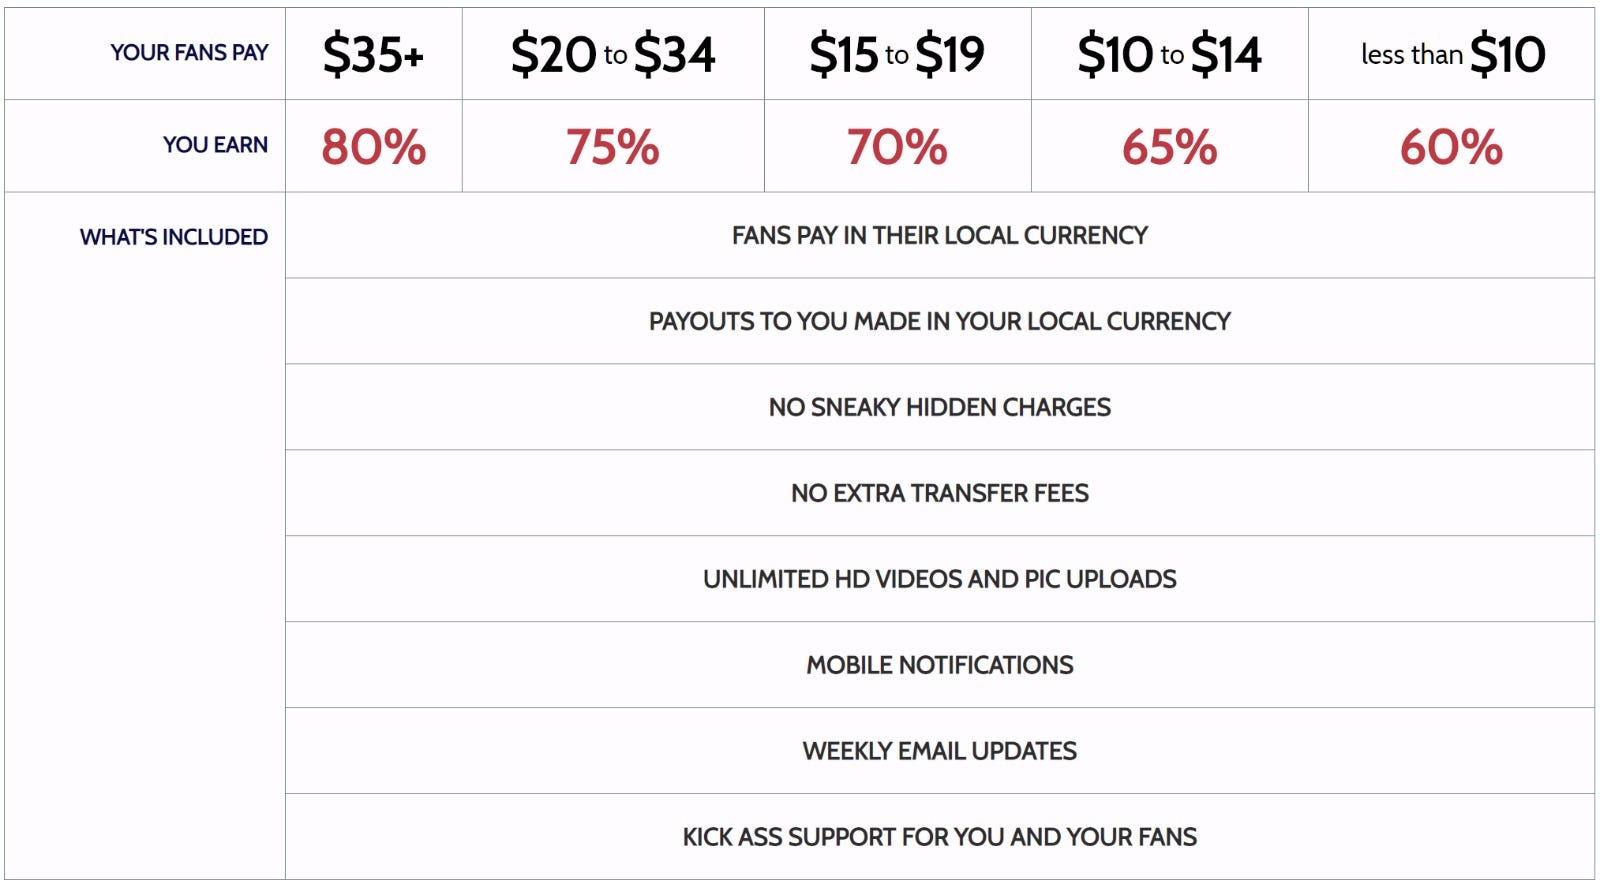Click the YOU EARN row label

point(216,145)
